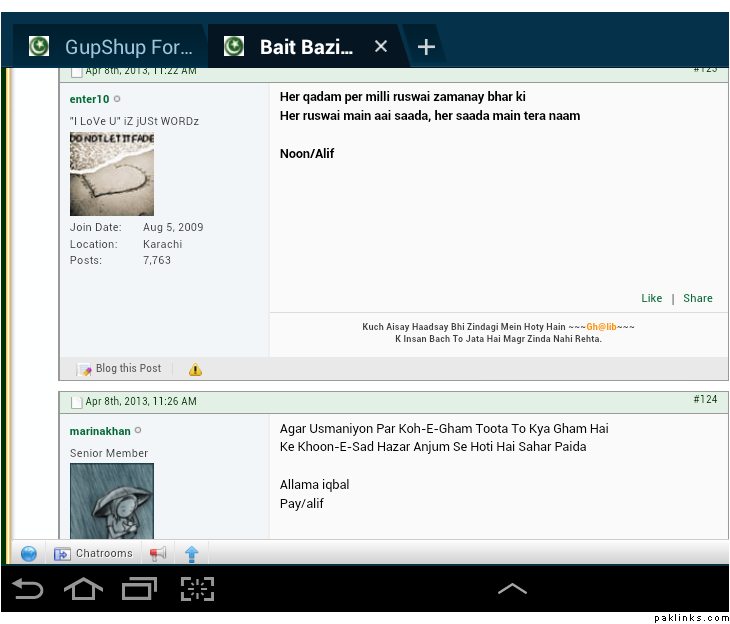Close the Bait Bazi tab
Viewport: 730px width, 624px height.
pos(381,47)
